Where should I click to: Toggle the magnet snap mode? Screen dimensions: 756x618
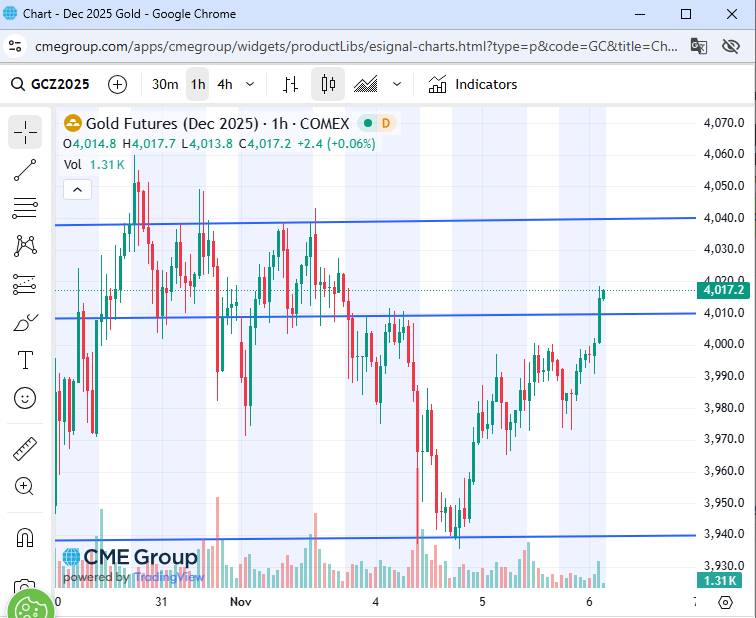pos(25,538)
